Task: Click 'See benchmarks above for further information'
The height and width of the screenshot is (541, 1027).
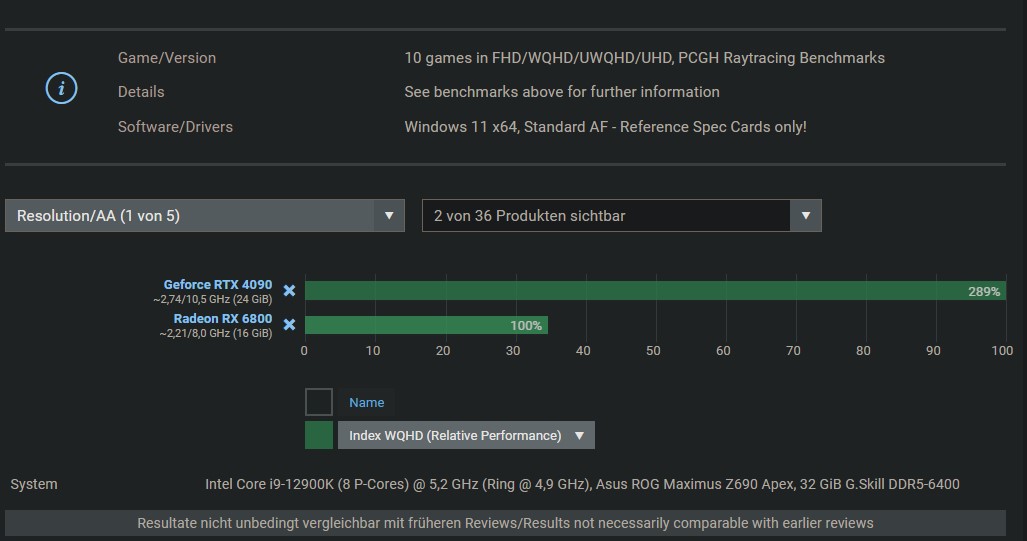Action: click(x=562, y=92)
